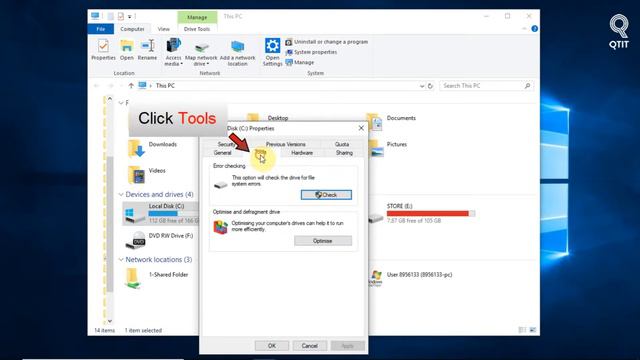Switch to the Sharing tab
This screenshot has height=360, width=640.
(x=344, y=153)
